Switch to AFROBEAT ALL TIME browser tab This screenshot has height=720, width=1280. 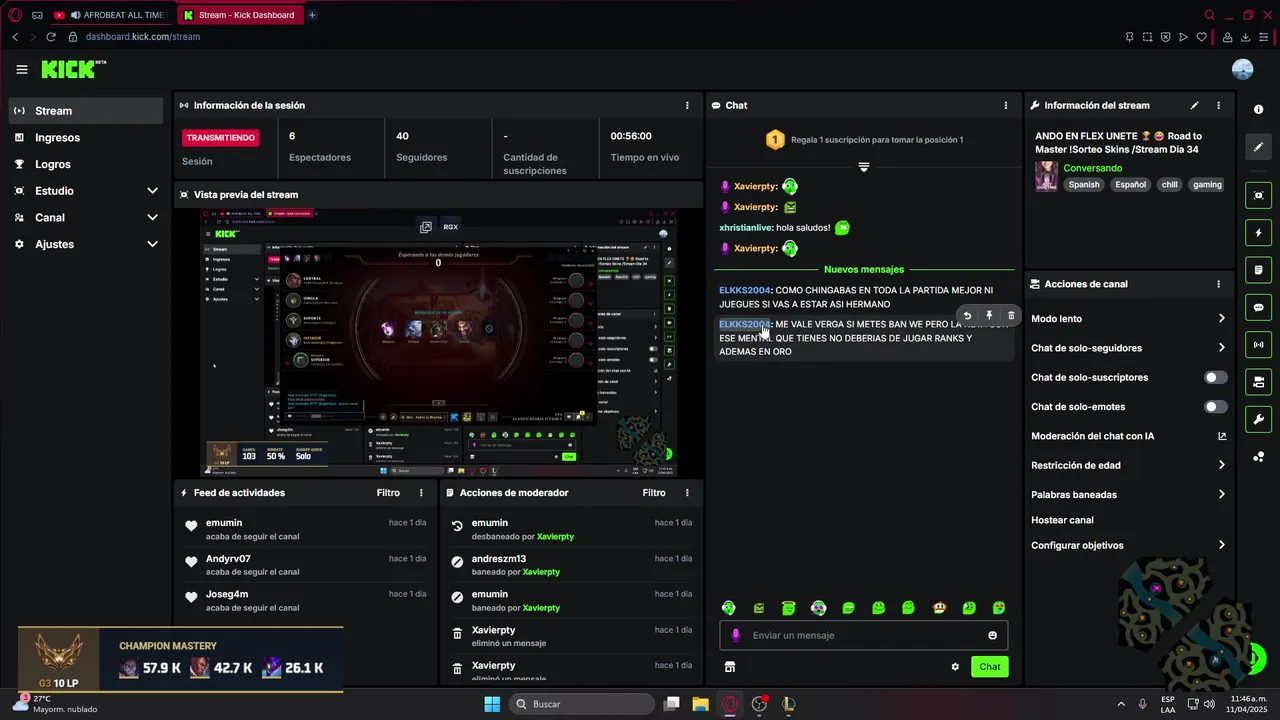click(113, 15)
